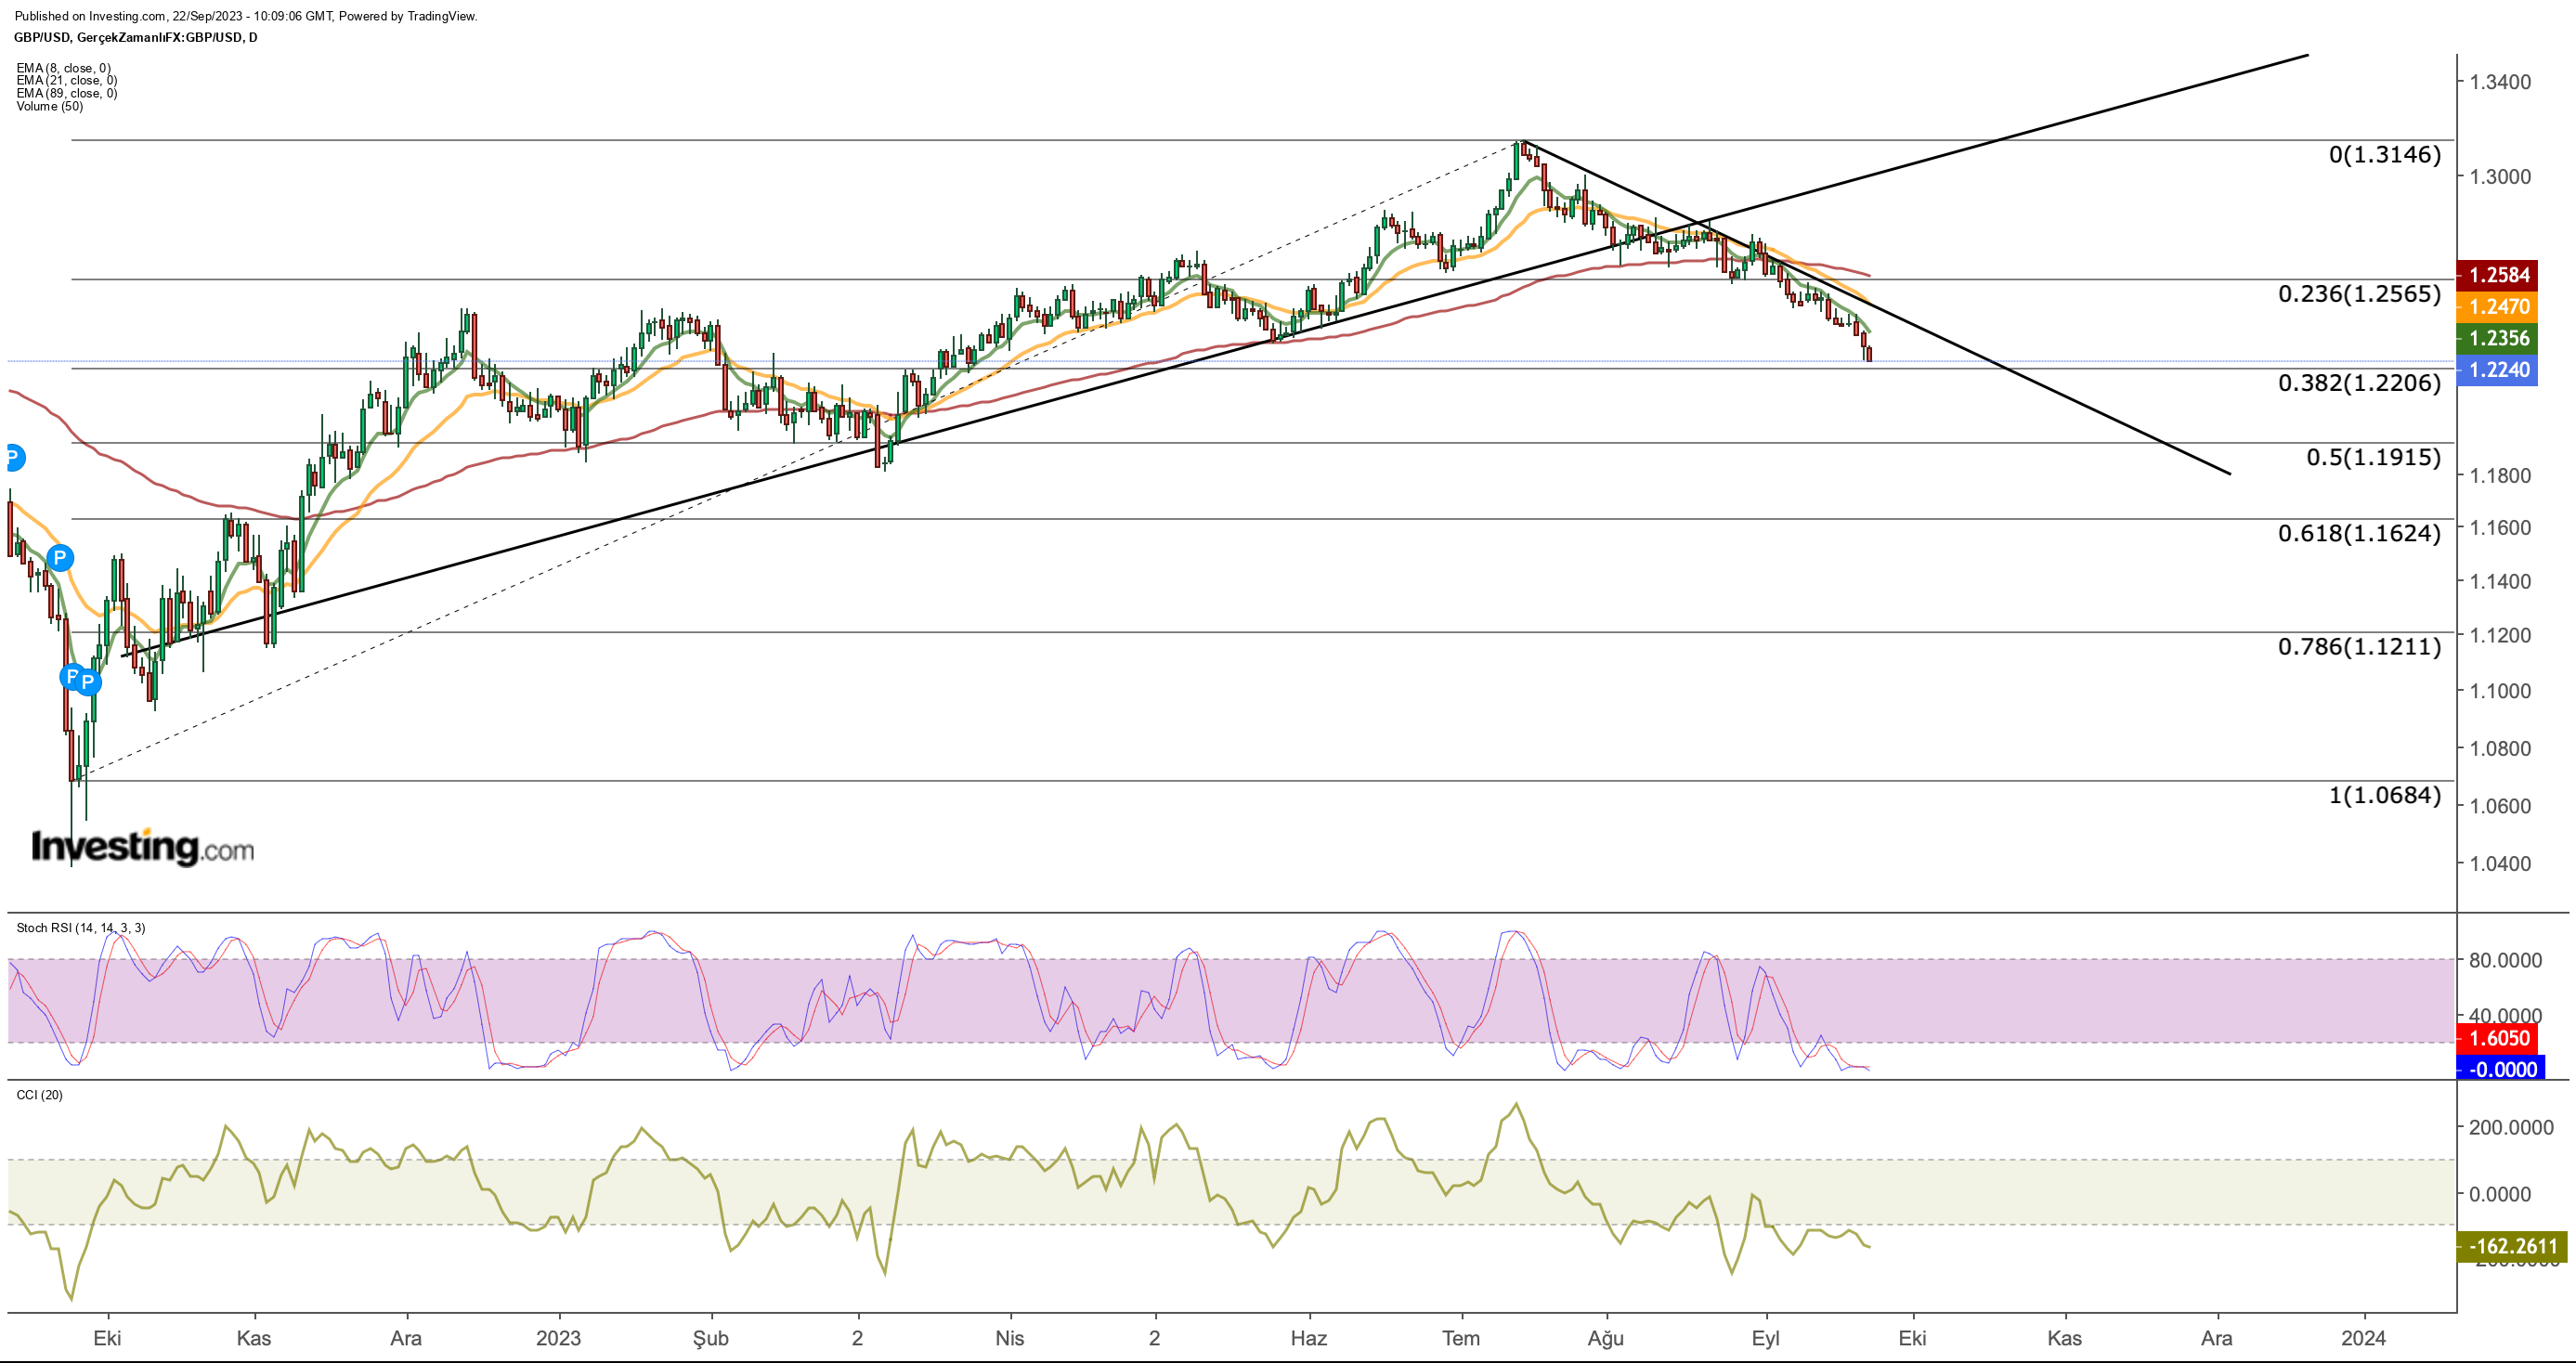Click the 2024 time axis label
The height and width of the screenshot is (1363, 2576).
tap(2363, 1339)
